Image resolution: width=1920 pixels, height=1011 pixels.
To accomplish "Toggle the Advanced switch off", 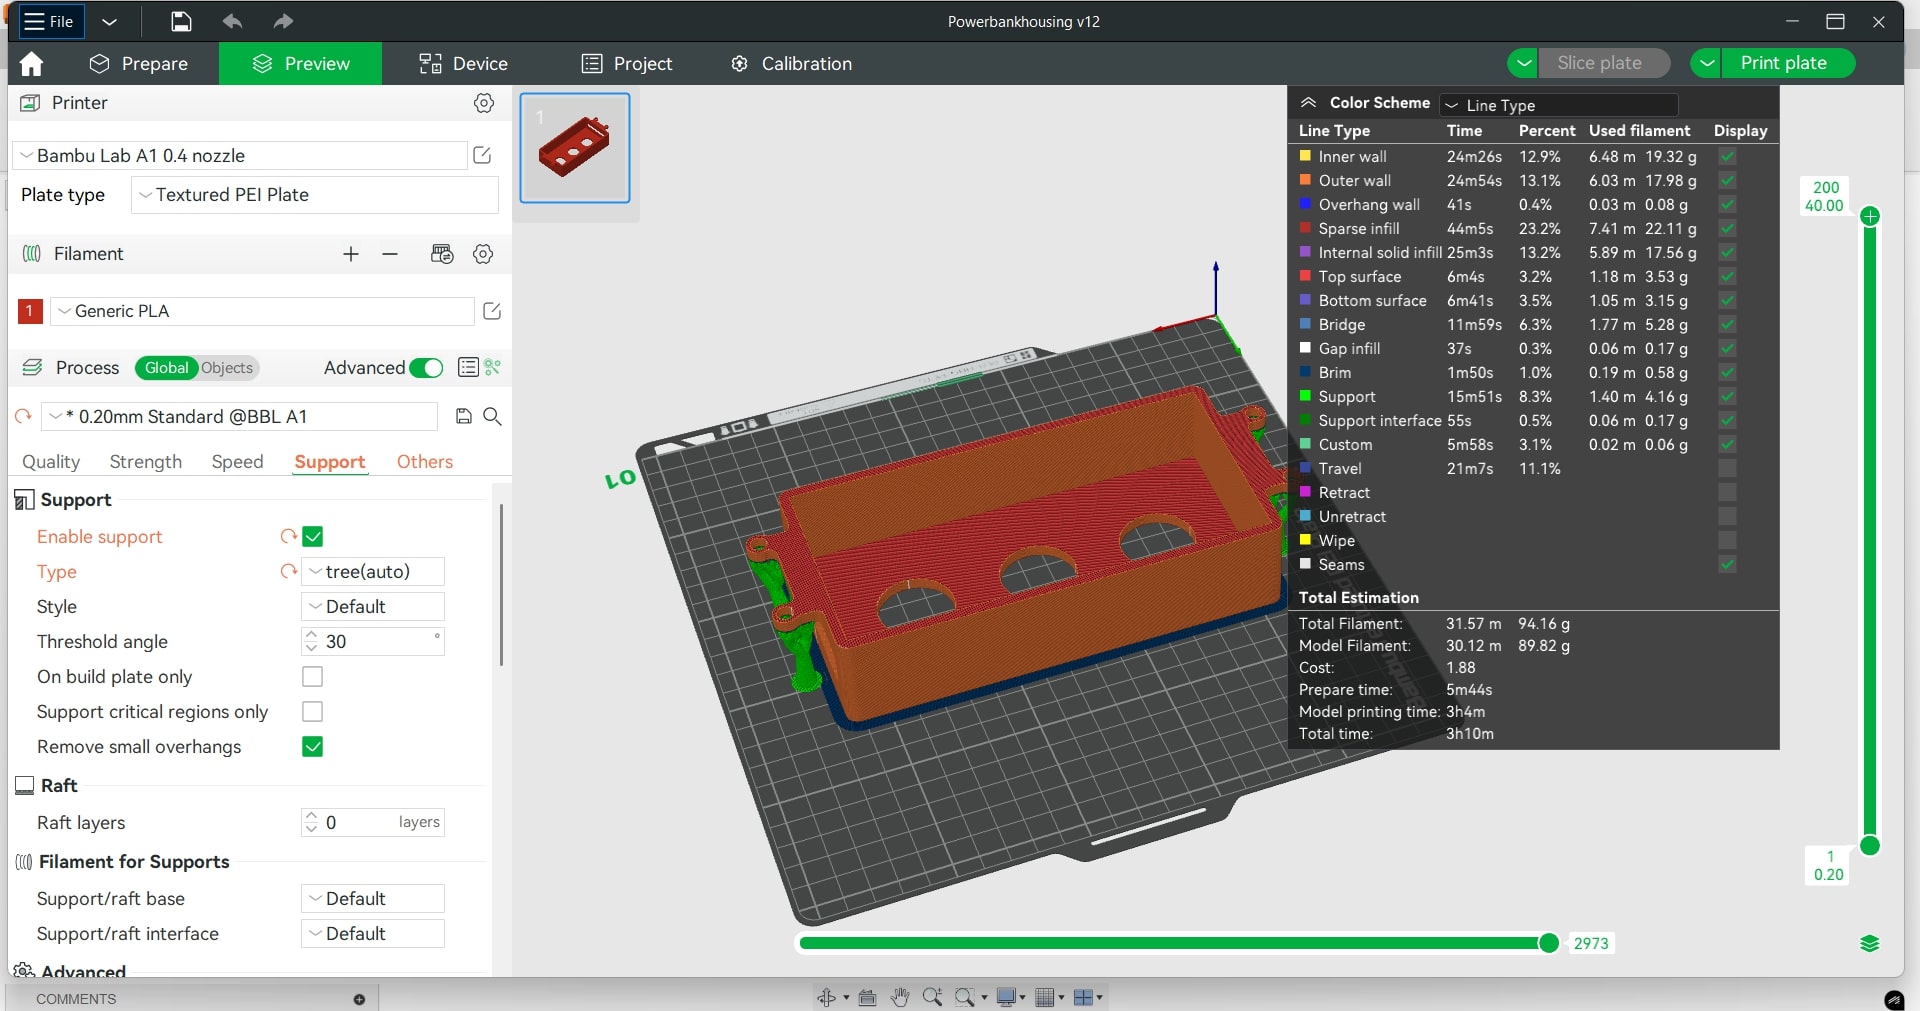I will click(427, 368).
